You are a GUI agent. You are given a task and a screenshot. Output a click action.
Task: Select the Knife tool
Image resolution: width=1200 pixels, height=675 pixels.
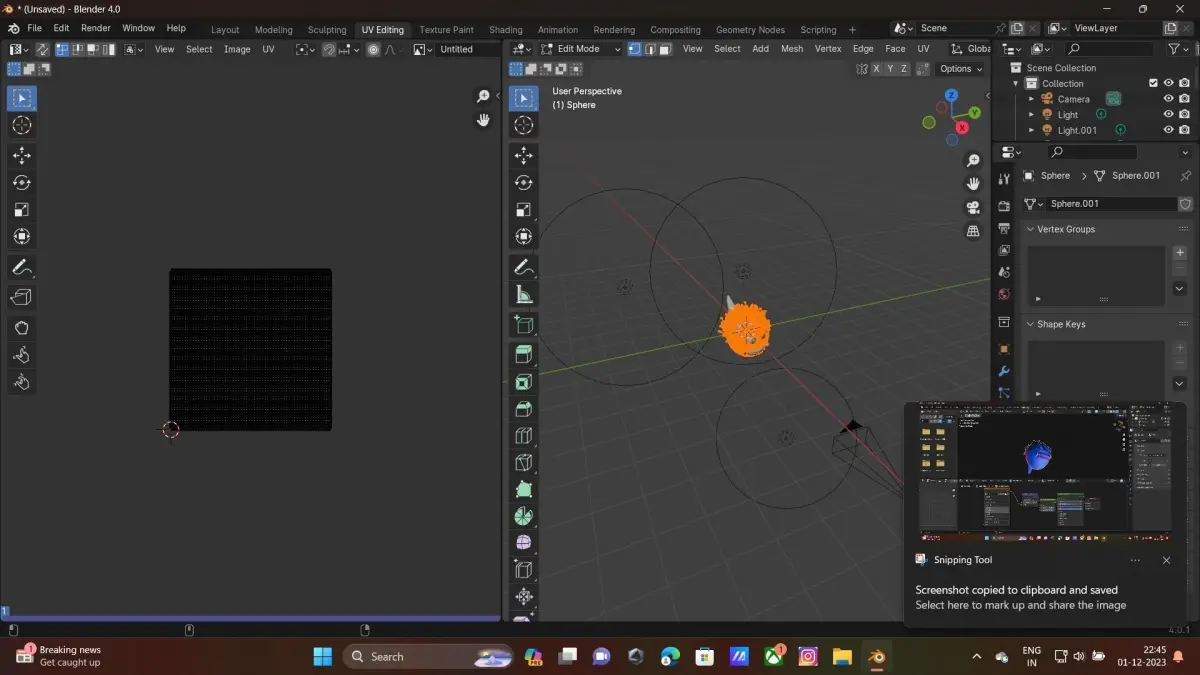pyautogui.click(x=523, y=463)
